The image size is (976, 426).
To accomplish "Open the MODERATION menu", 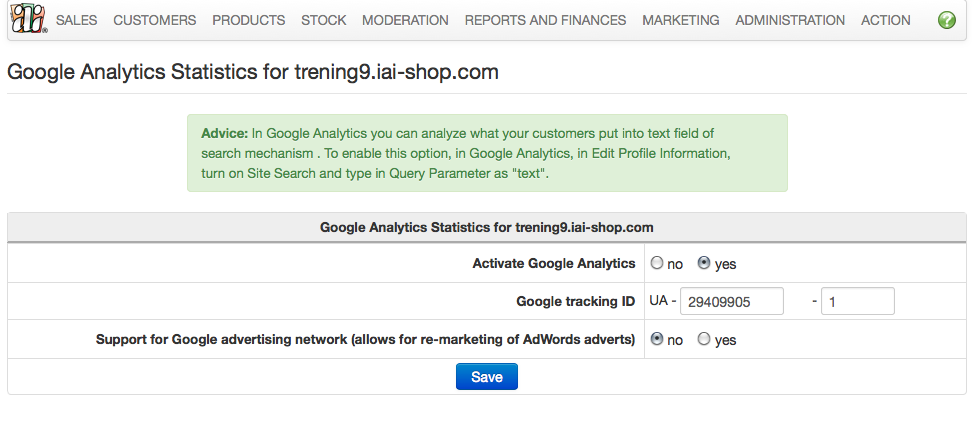I will pyautogui.click(x=405, y=20).
